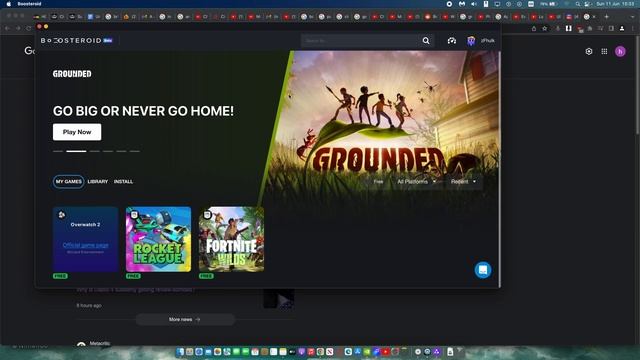Image resolution: width=640 pixels, height=360 pixels.
Task: Open a new browser tab with plus icon
Action: (607, 17)
